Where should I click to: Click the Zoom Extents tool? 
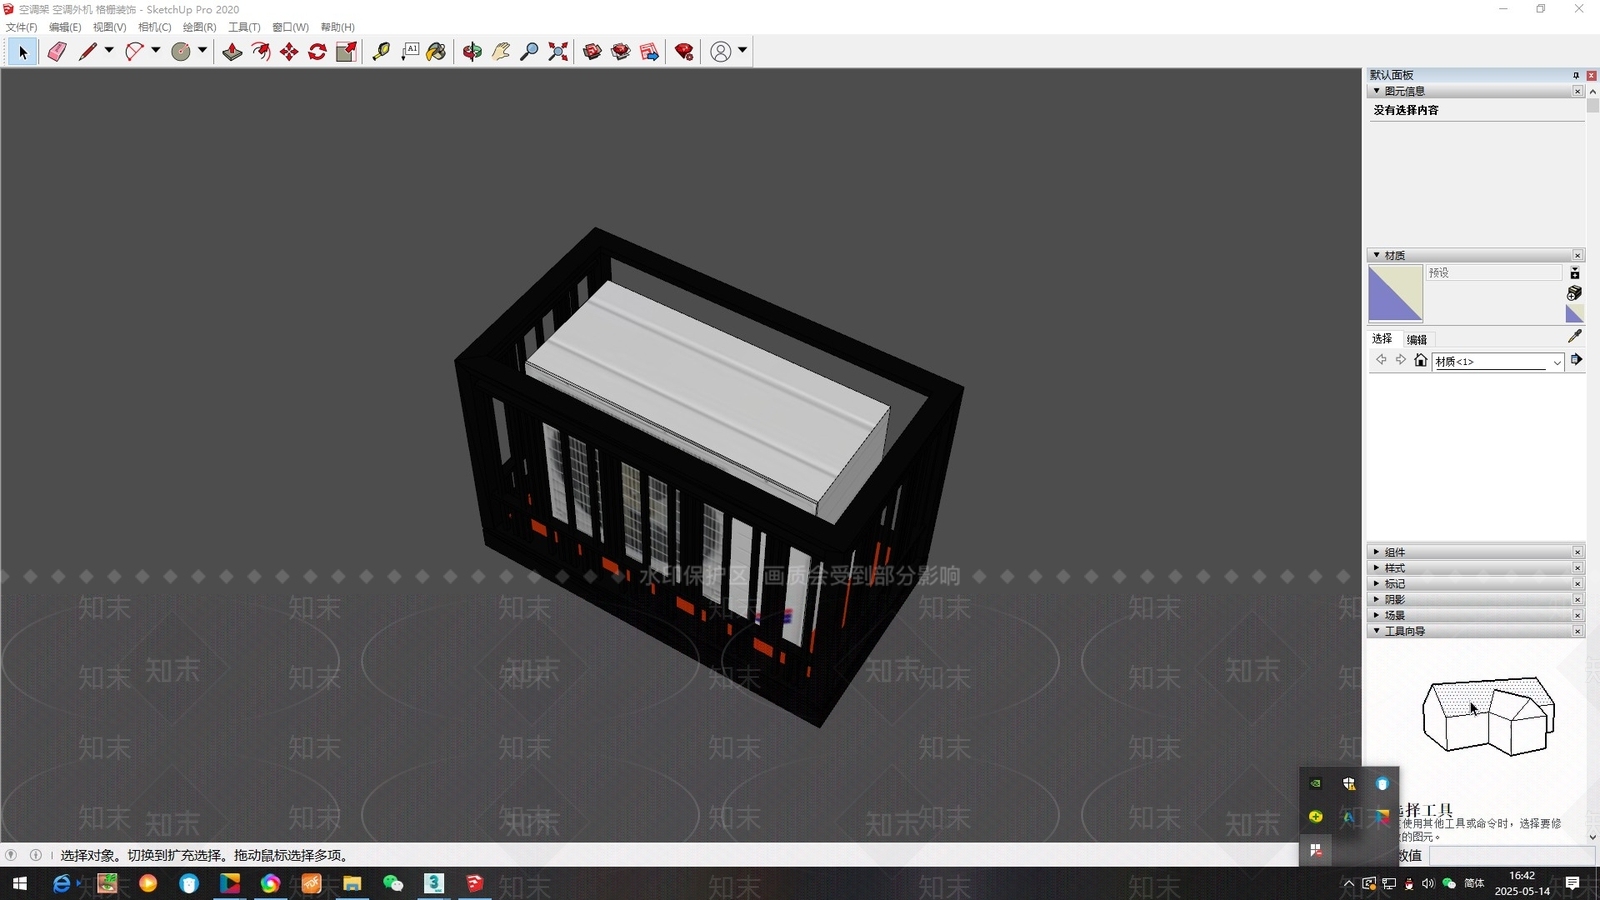558,52
